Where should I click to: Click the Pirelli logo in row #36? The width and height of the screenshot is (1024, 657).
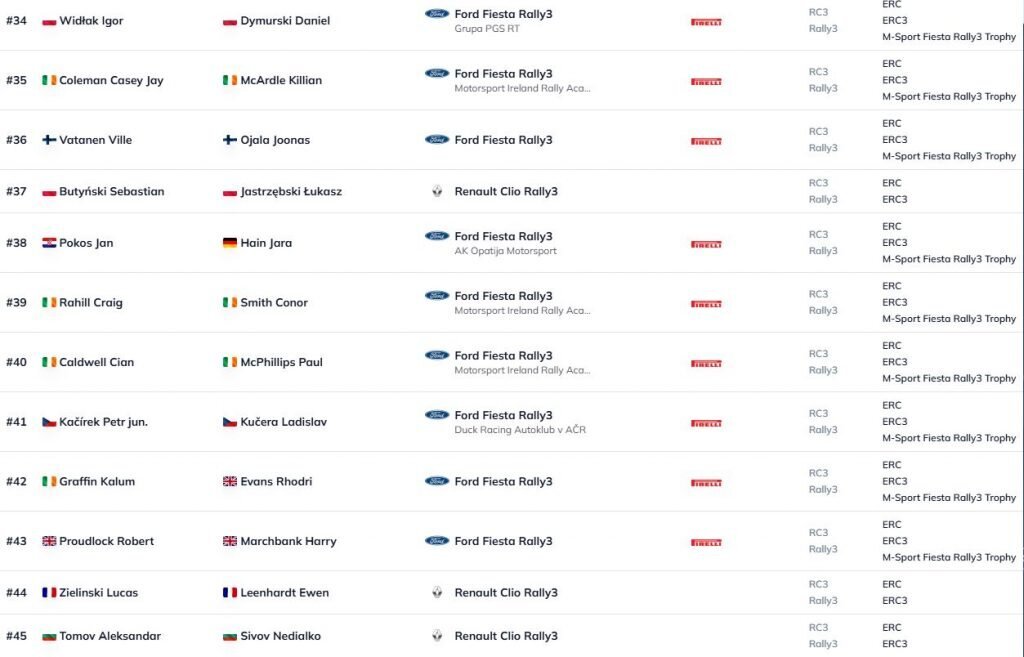706,141
